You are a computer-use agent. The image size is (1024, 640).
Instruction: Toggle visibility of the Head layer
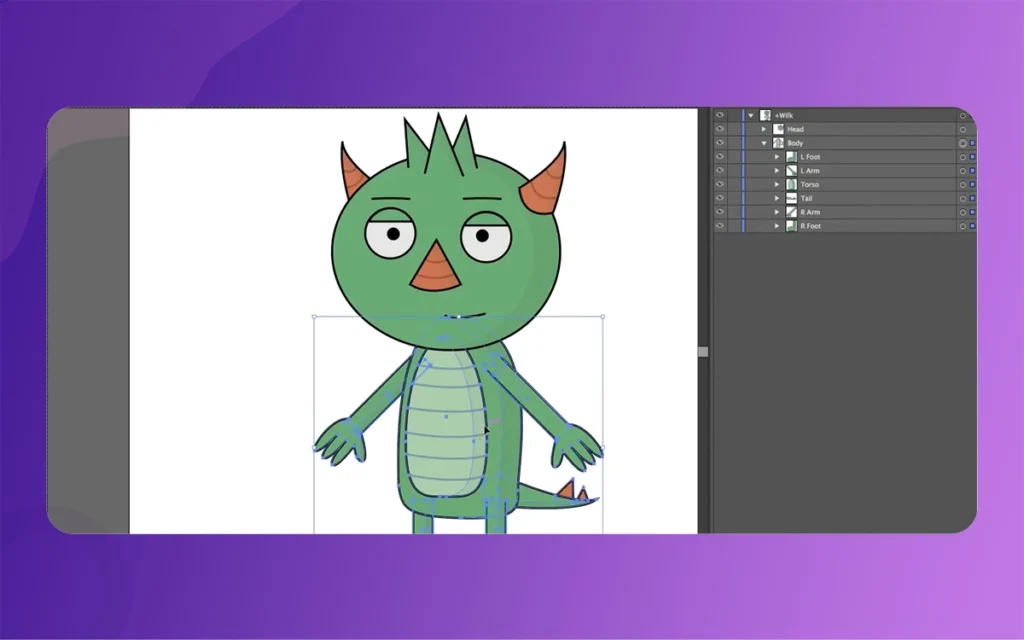[720, 129]
